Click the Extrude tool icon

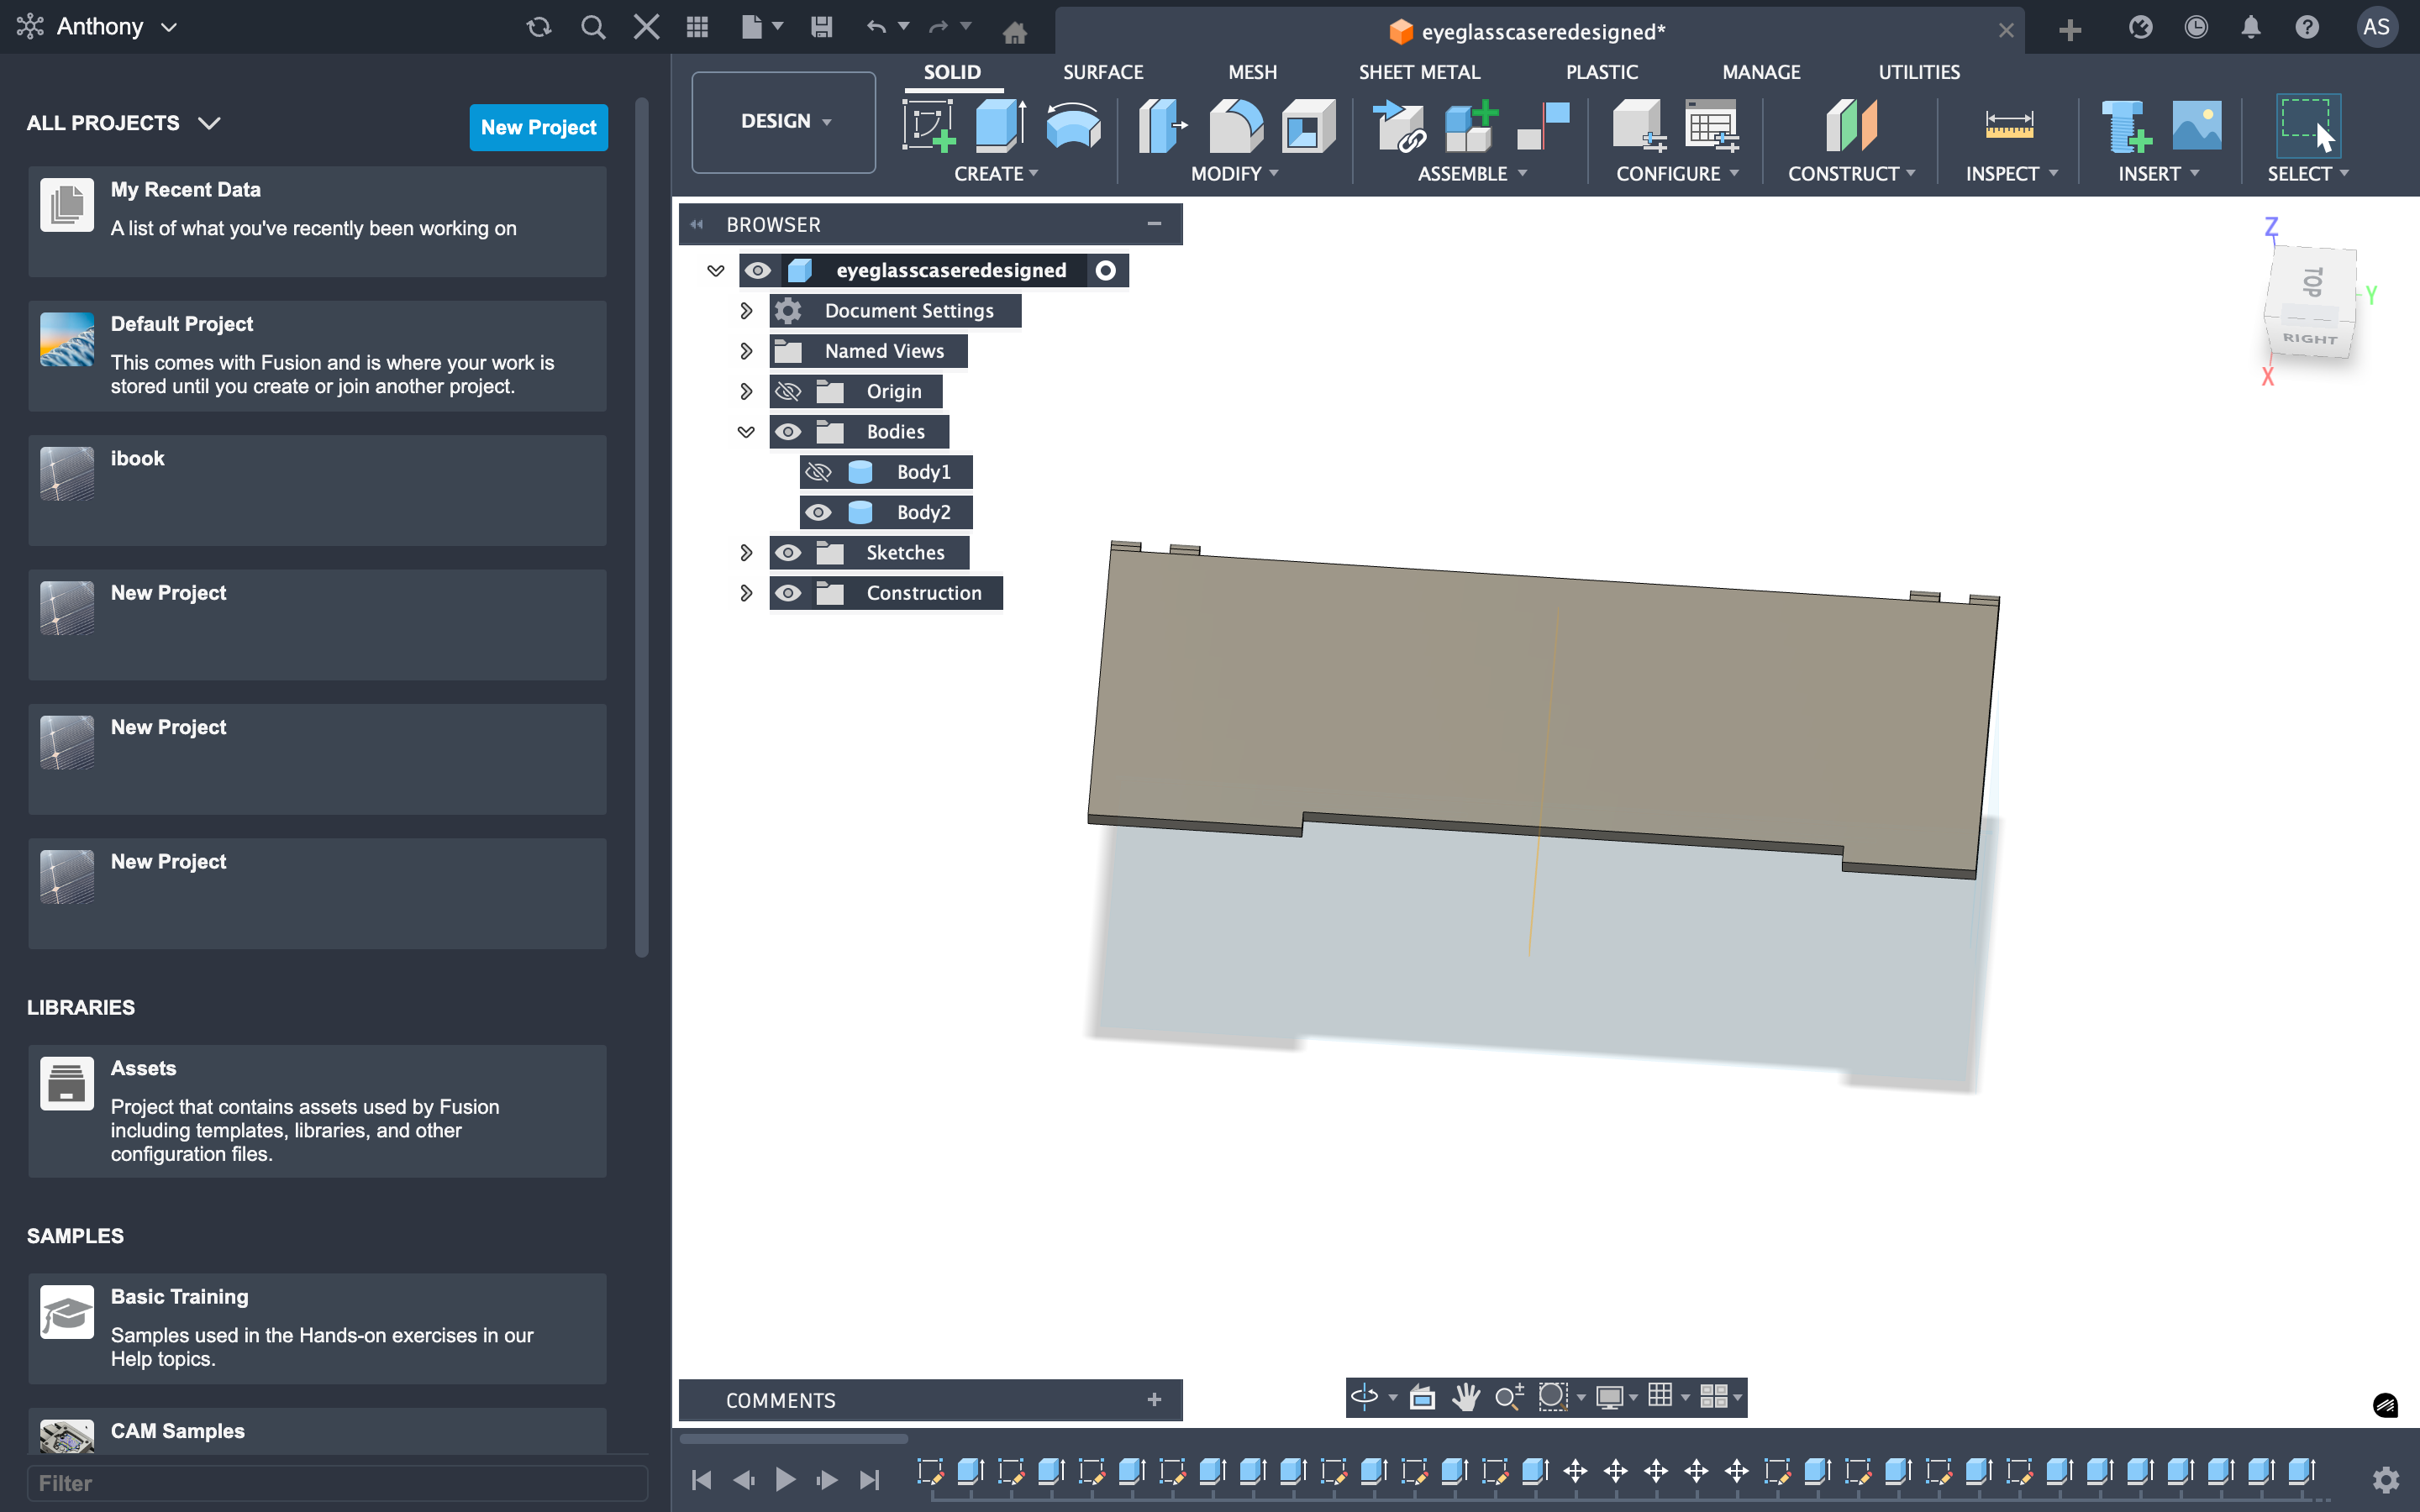tap(999, 126)
